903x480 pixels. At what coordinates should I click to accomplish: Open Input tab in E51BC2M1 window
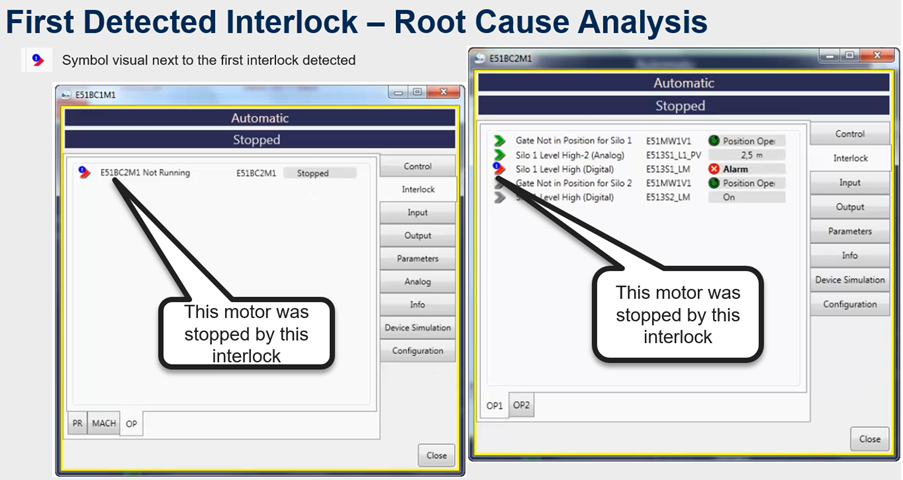click(x=849, y=183)
